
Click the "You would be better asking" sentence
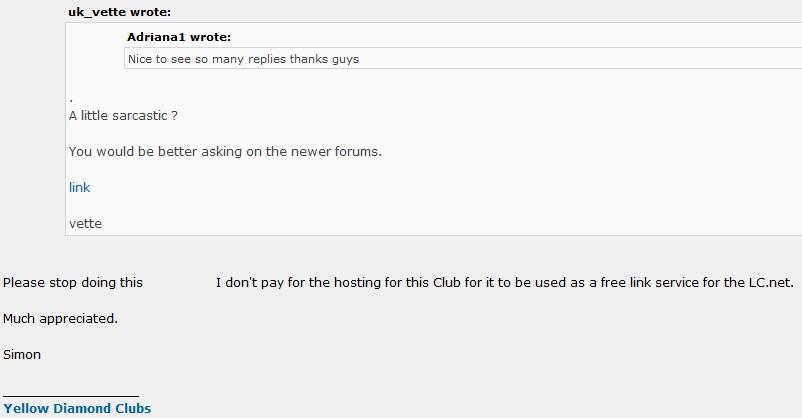coord(226,152)
